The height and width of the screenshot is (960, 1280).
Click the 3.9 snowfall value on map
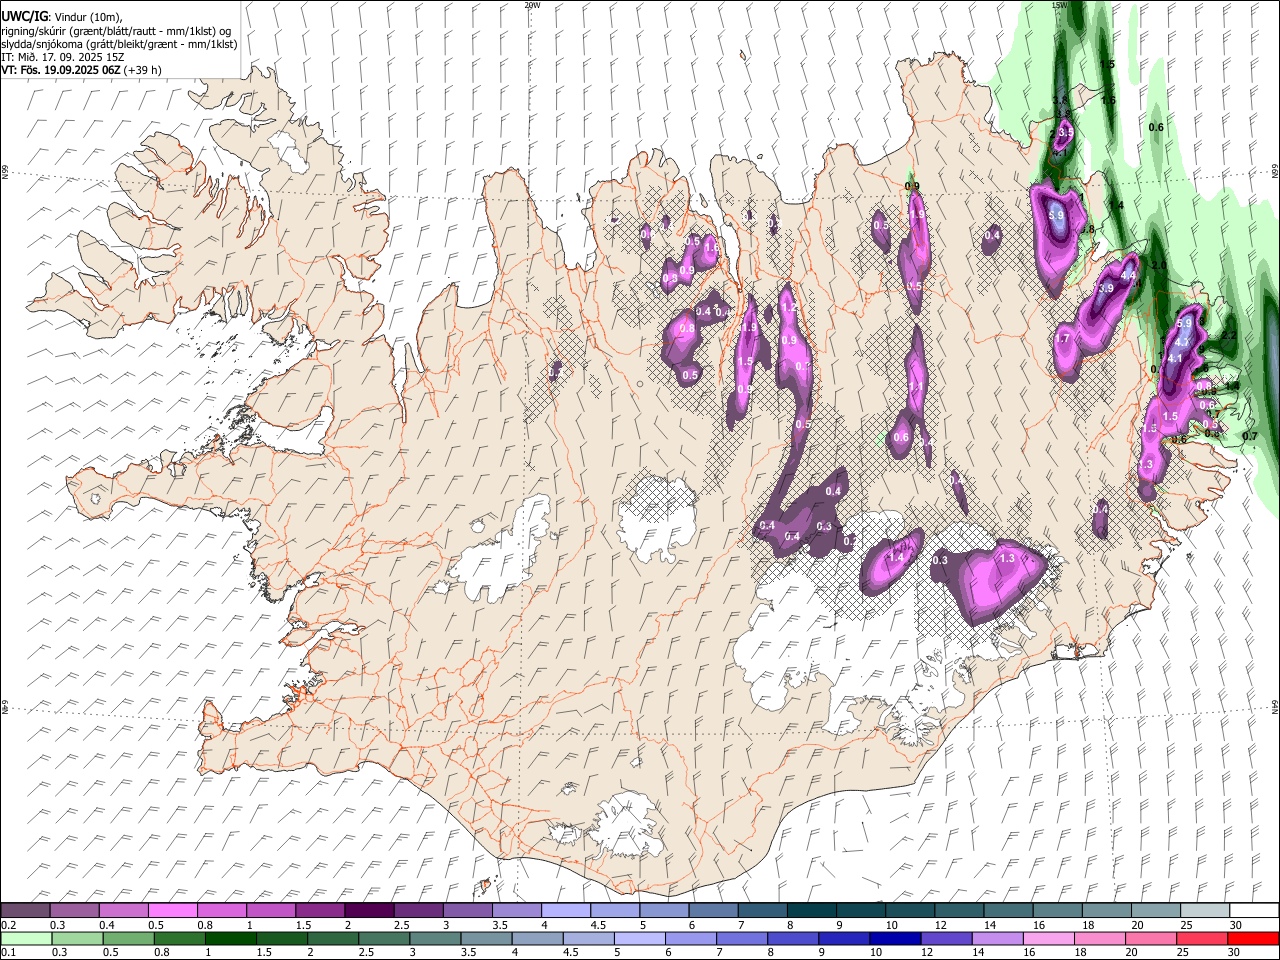click(1105, 288)
